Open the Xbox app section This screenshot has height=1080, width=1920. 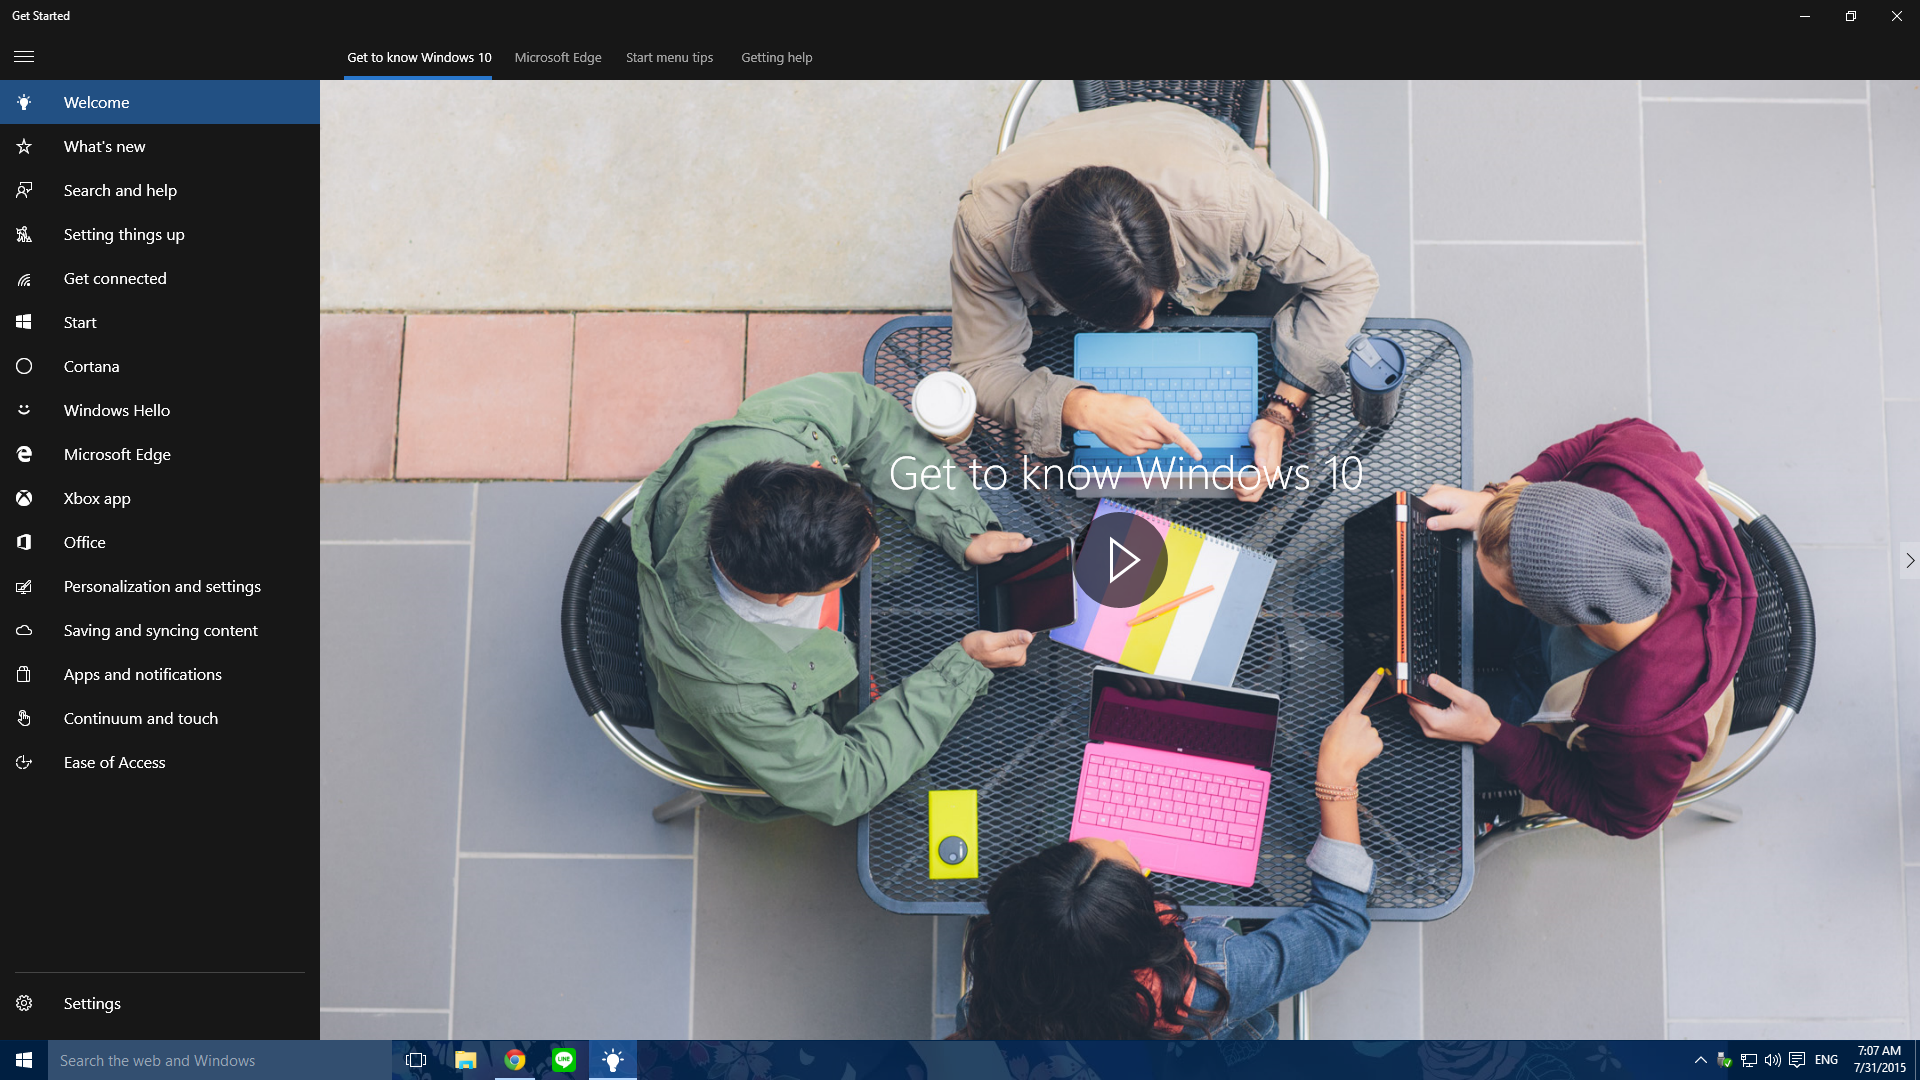(160, 498)
